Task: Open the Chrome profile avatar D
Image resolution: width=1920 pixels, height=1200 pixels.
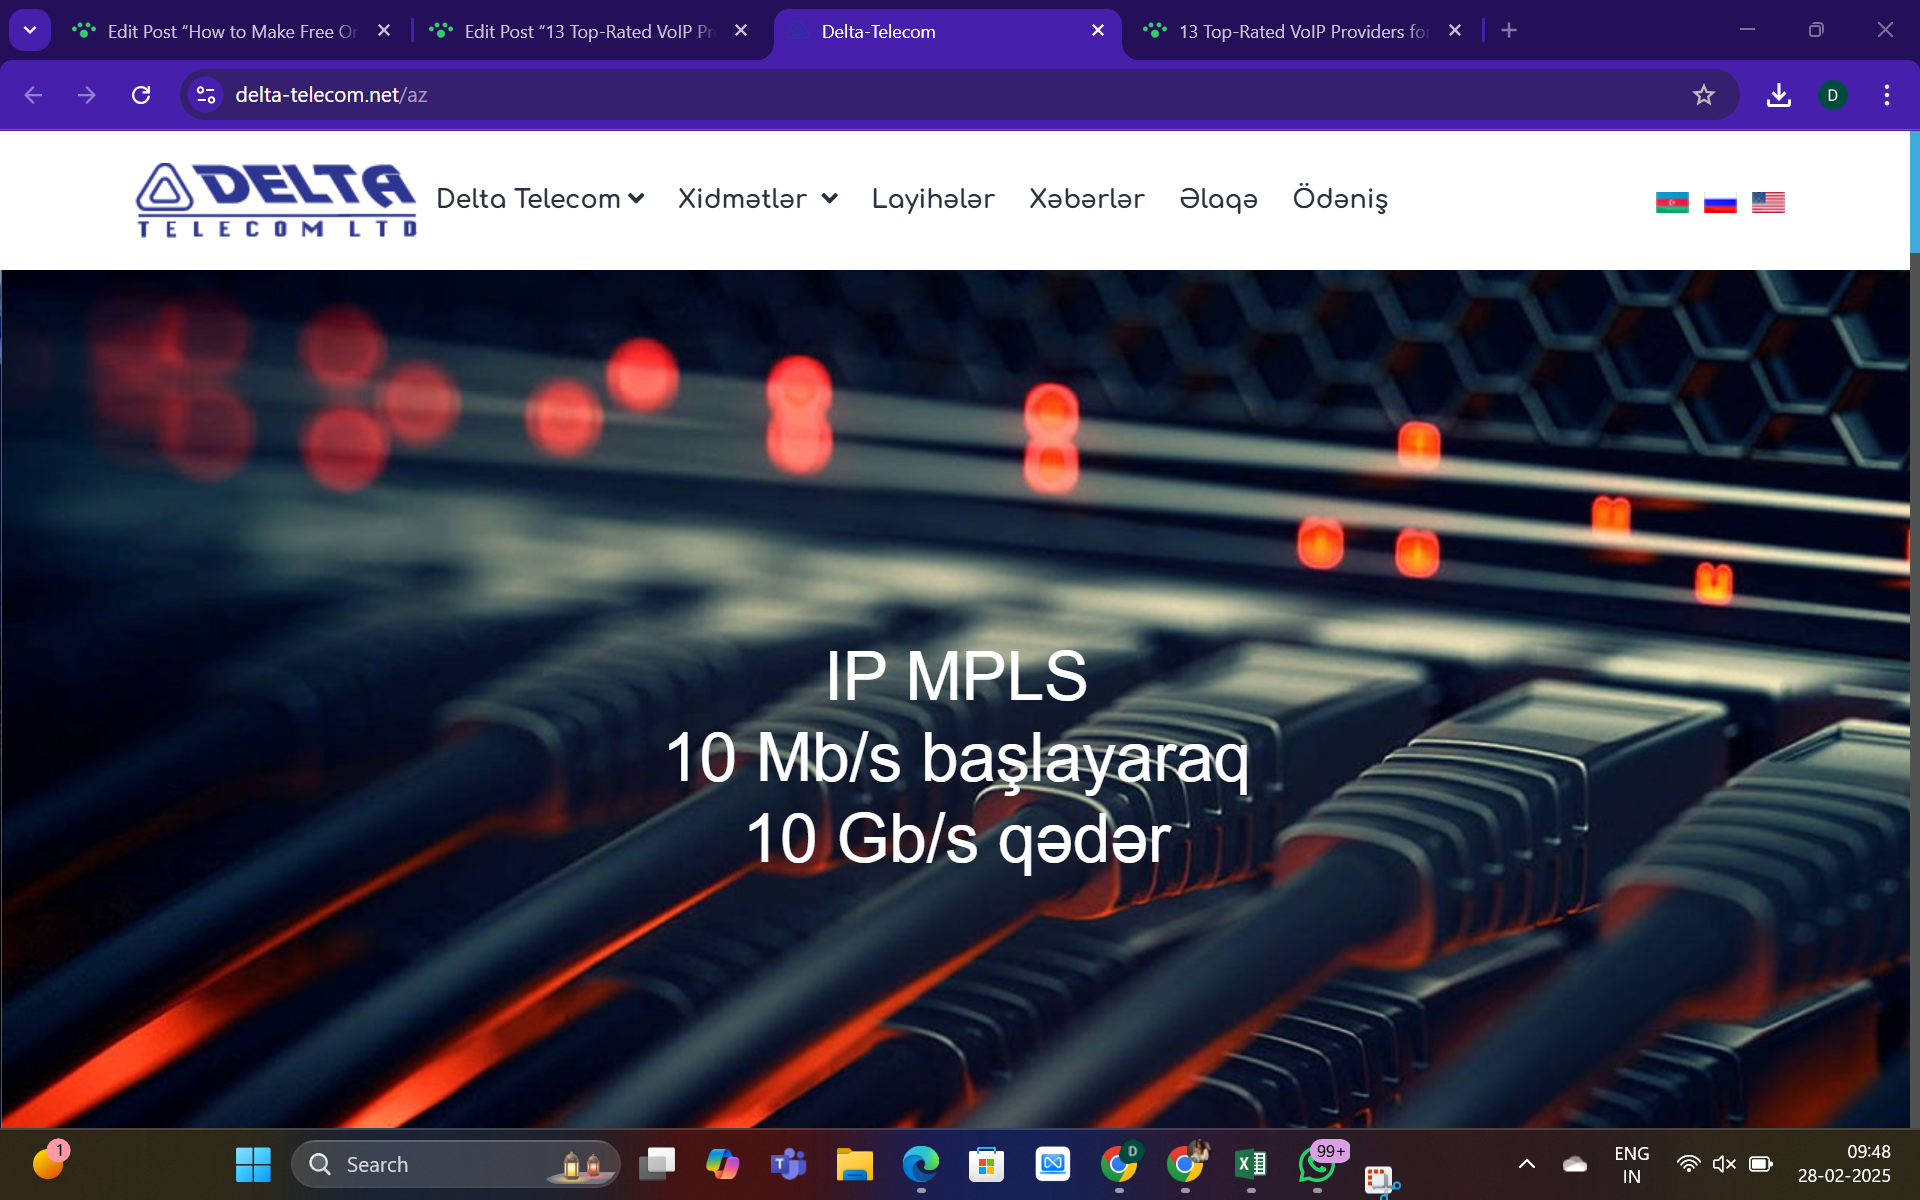Action: (1832, 95)
